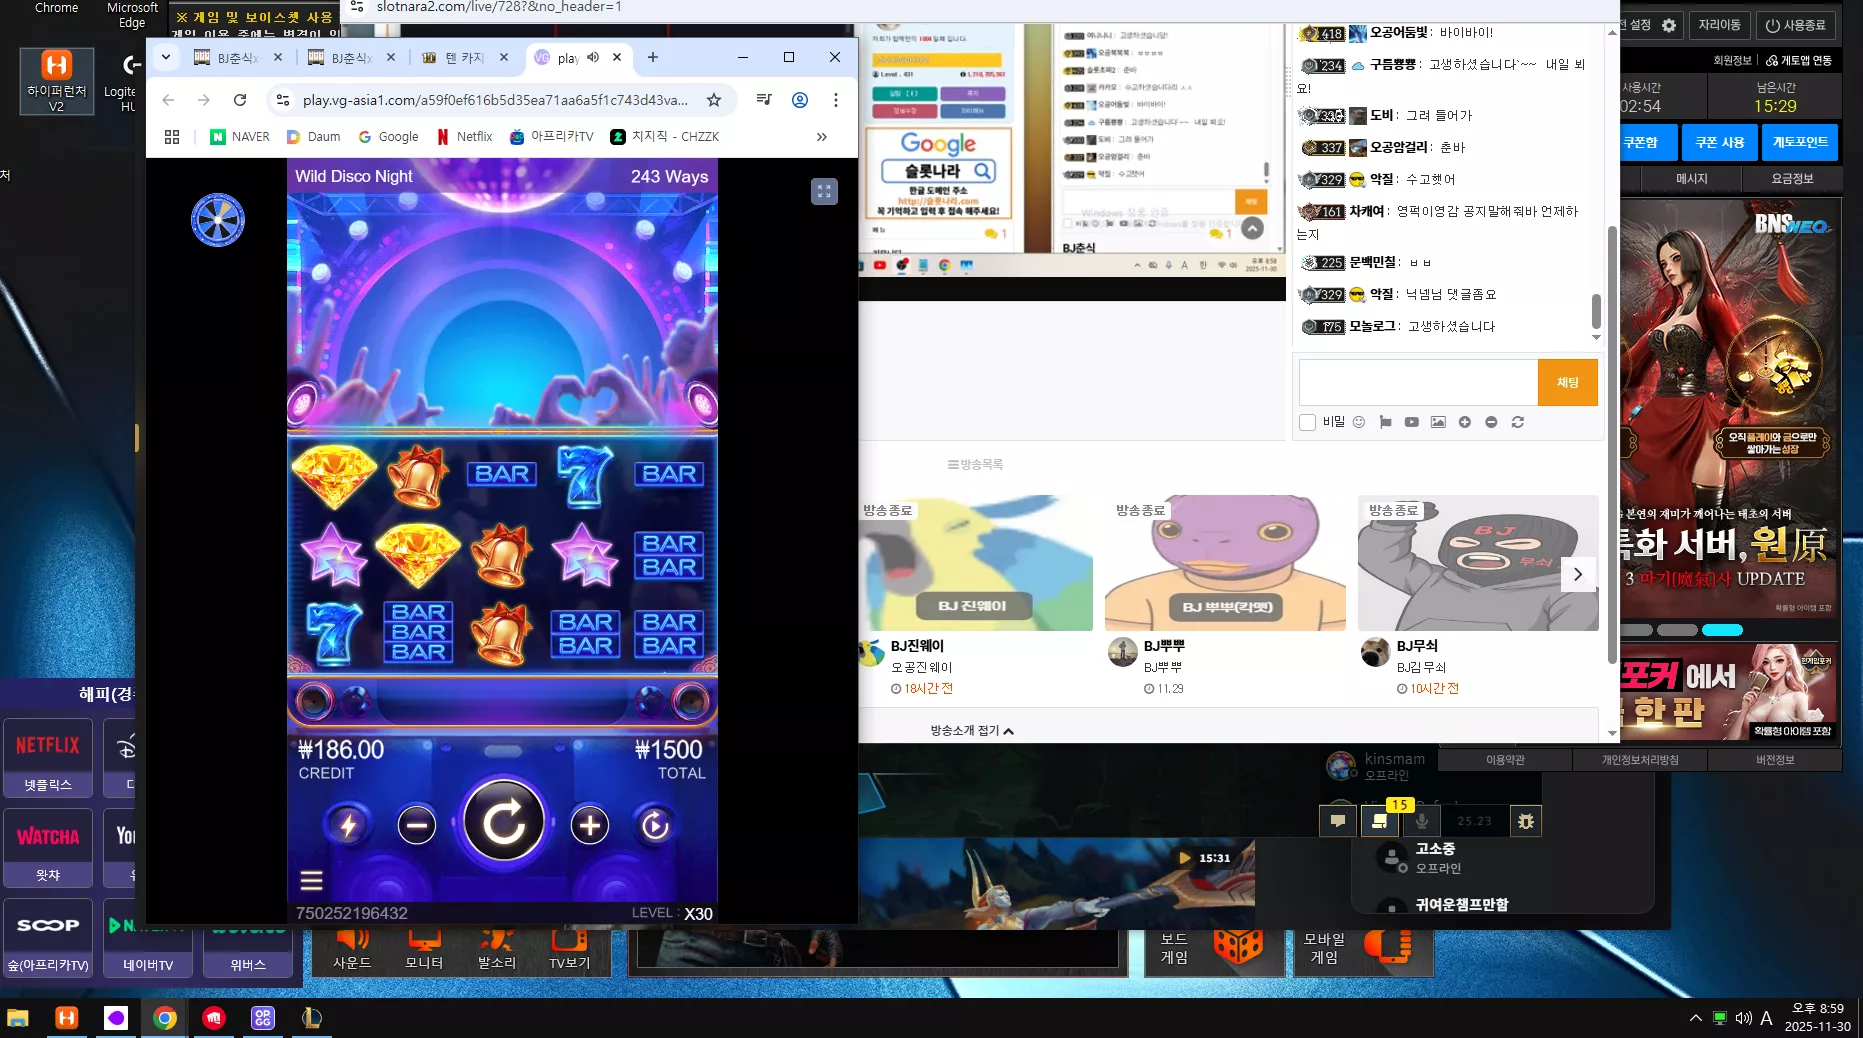Open the 이용약관 link

click(x=1505, y=760)
